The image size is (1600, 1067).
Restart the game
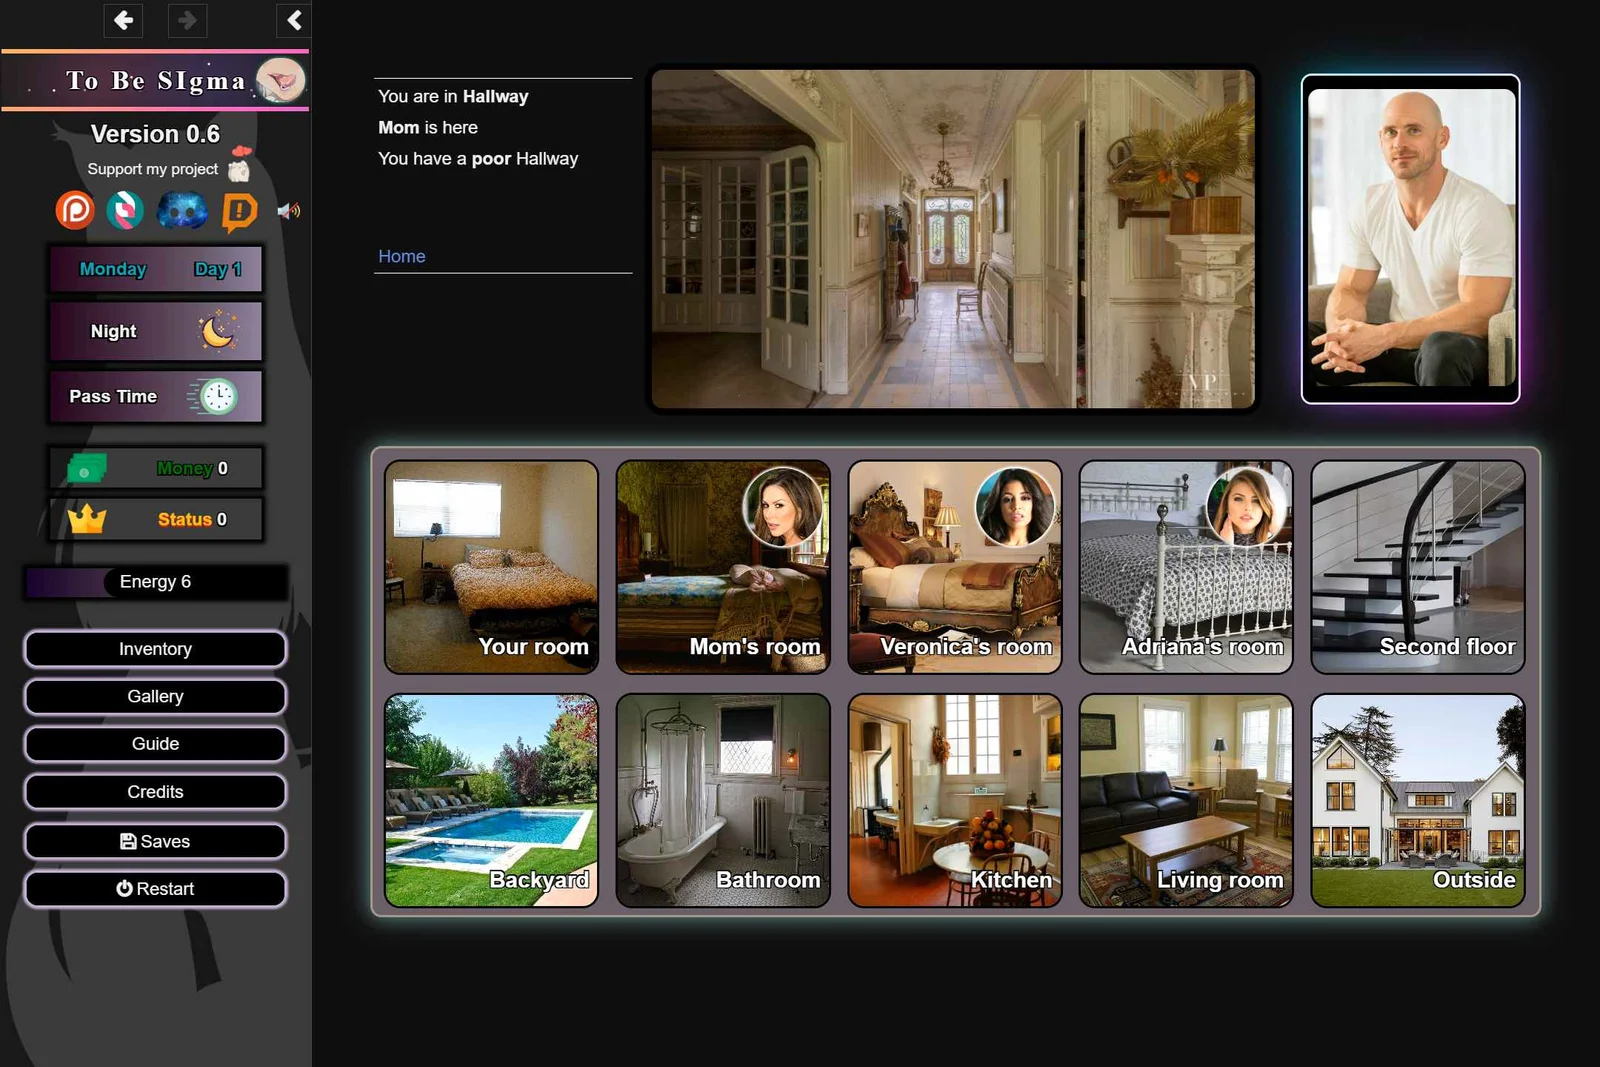[x=155, y=889]
